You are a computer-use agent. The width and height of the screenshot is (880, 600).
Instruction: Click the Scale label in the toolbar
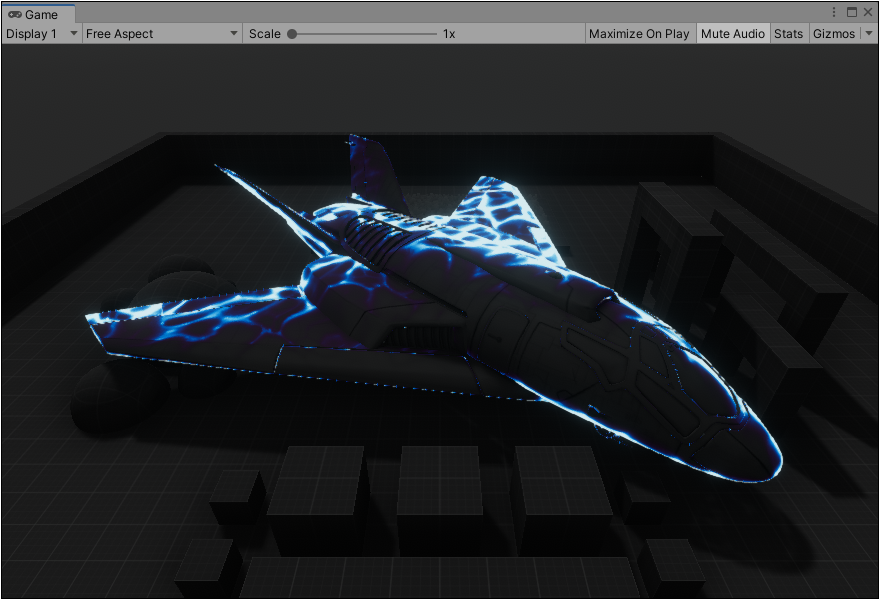coord(265,34)
